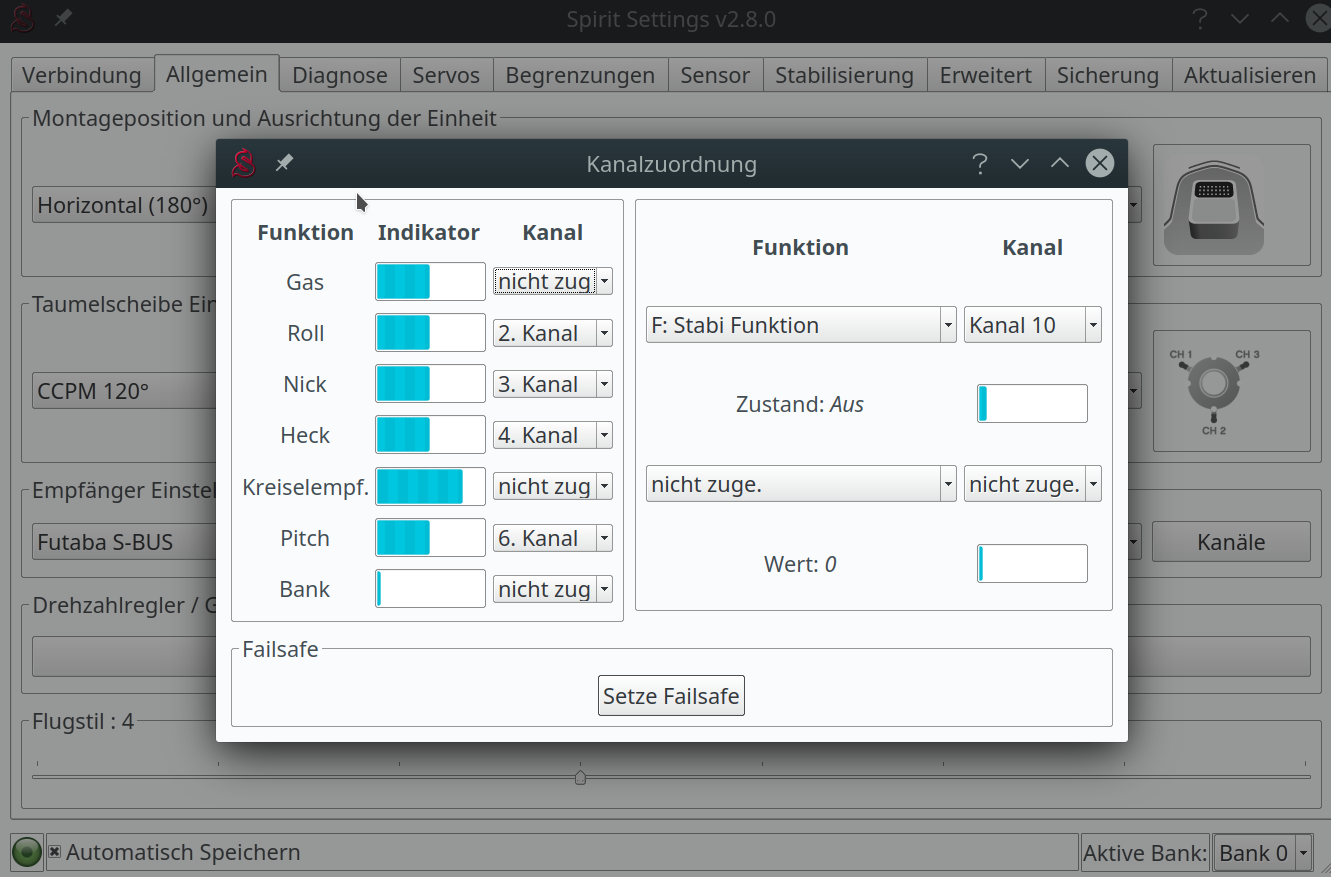Click the pin icon in Spirit Settings title bar

[x=63, y=19]
